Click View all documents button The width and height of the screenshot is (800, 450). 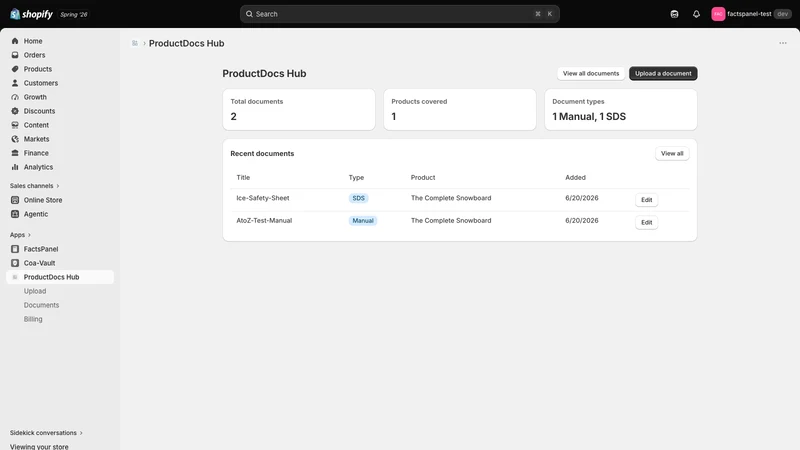click(x=591, y=73)
